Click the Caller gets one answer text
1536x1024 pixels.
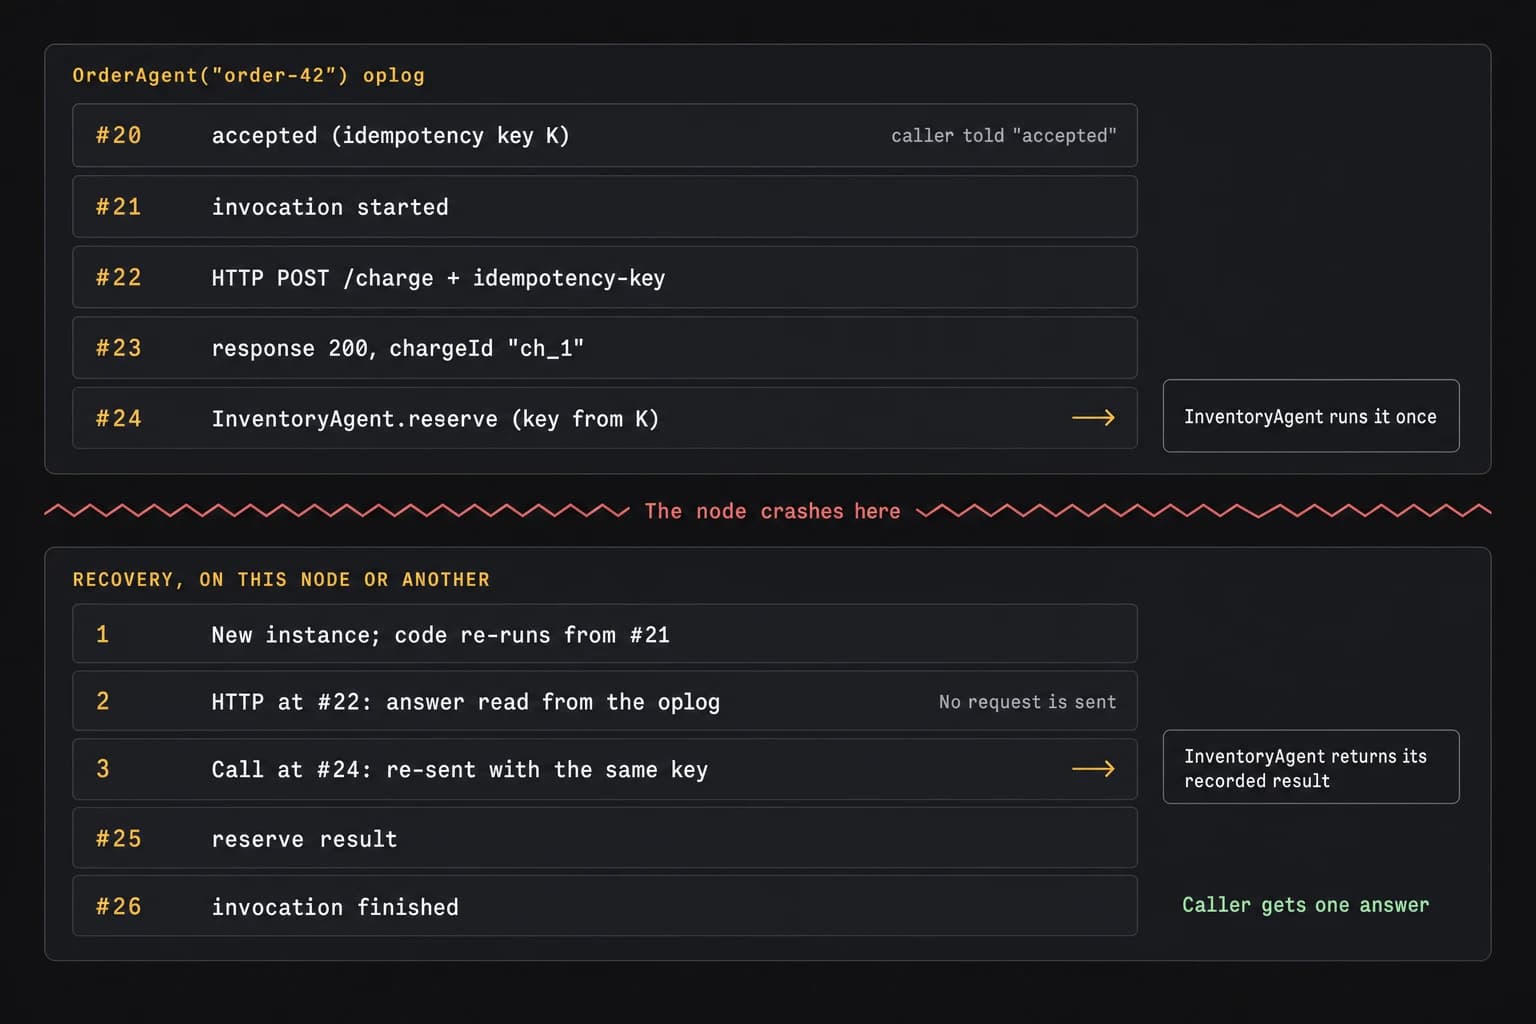[1305, 905]
